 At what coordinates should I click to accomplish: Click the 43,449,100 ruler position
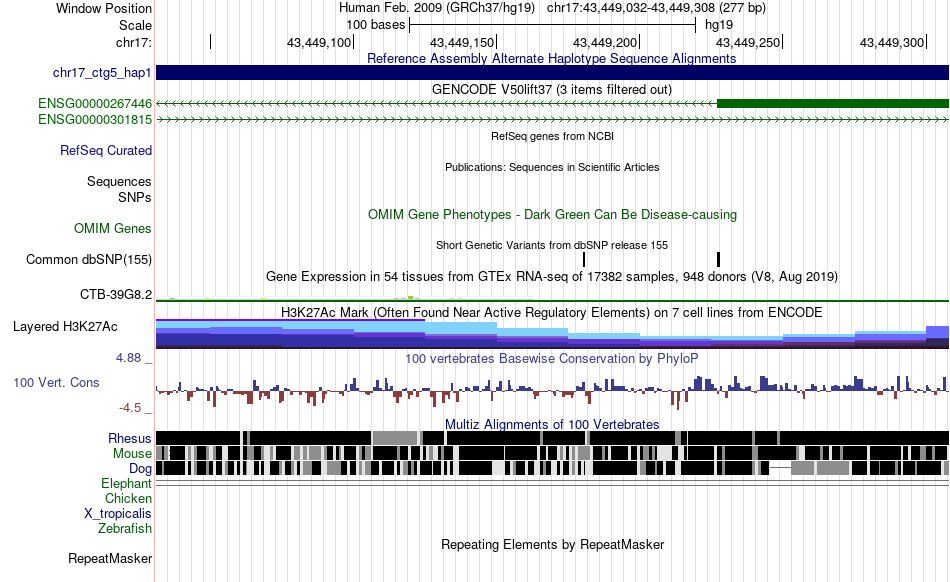coord(319,42)
